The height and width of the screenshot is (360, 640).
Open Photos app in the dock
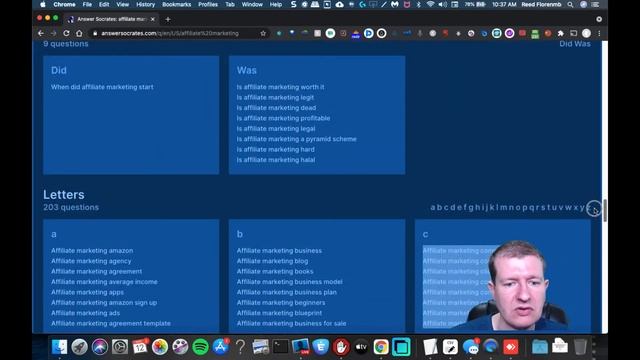coord(160,347)
